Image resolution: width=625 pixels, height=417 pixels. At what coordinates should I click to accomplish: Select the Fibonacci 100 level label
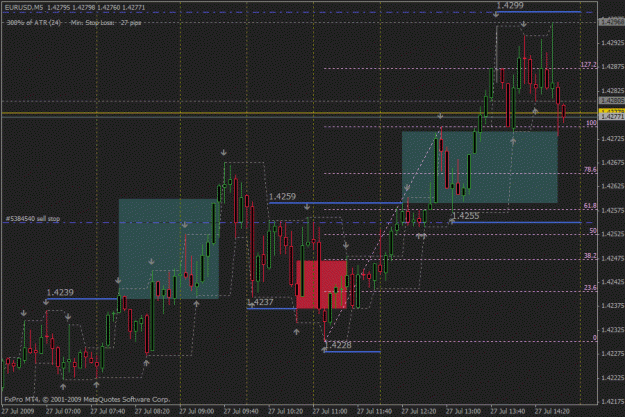(592, 123)
